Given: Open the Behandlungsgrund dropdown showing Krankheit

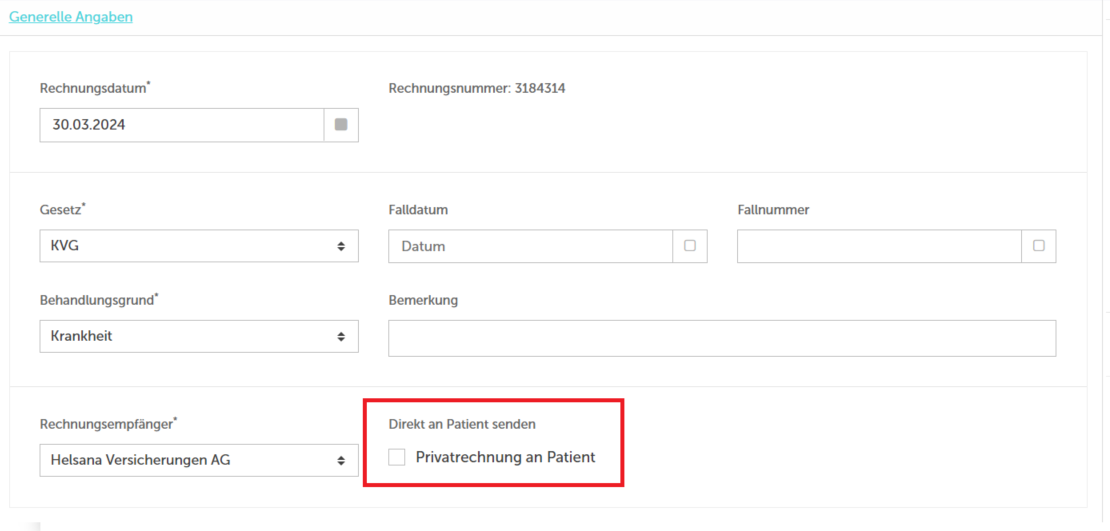Looking at the screenshot, I should tap(199, 336).
